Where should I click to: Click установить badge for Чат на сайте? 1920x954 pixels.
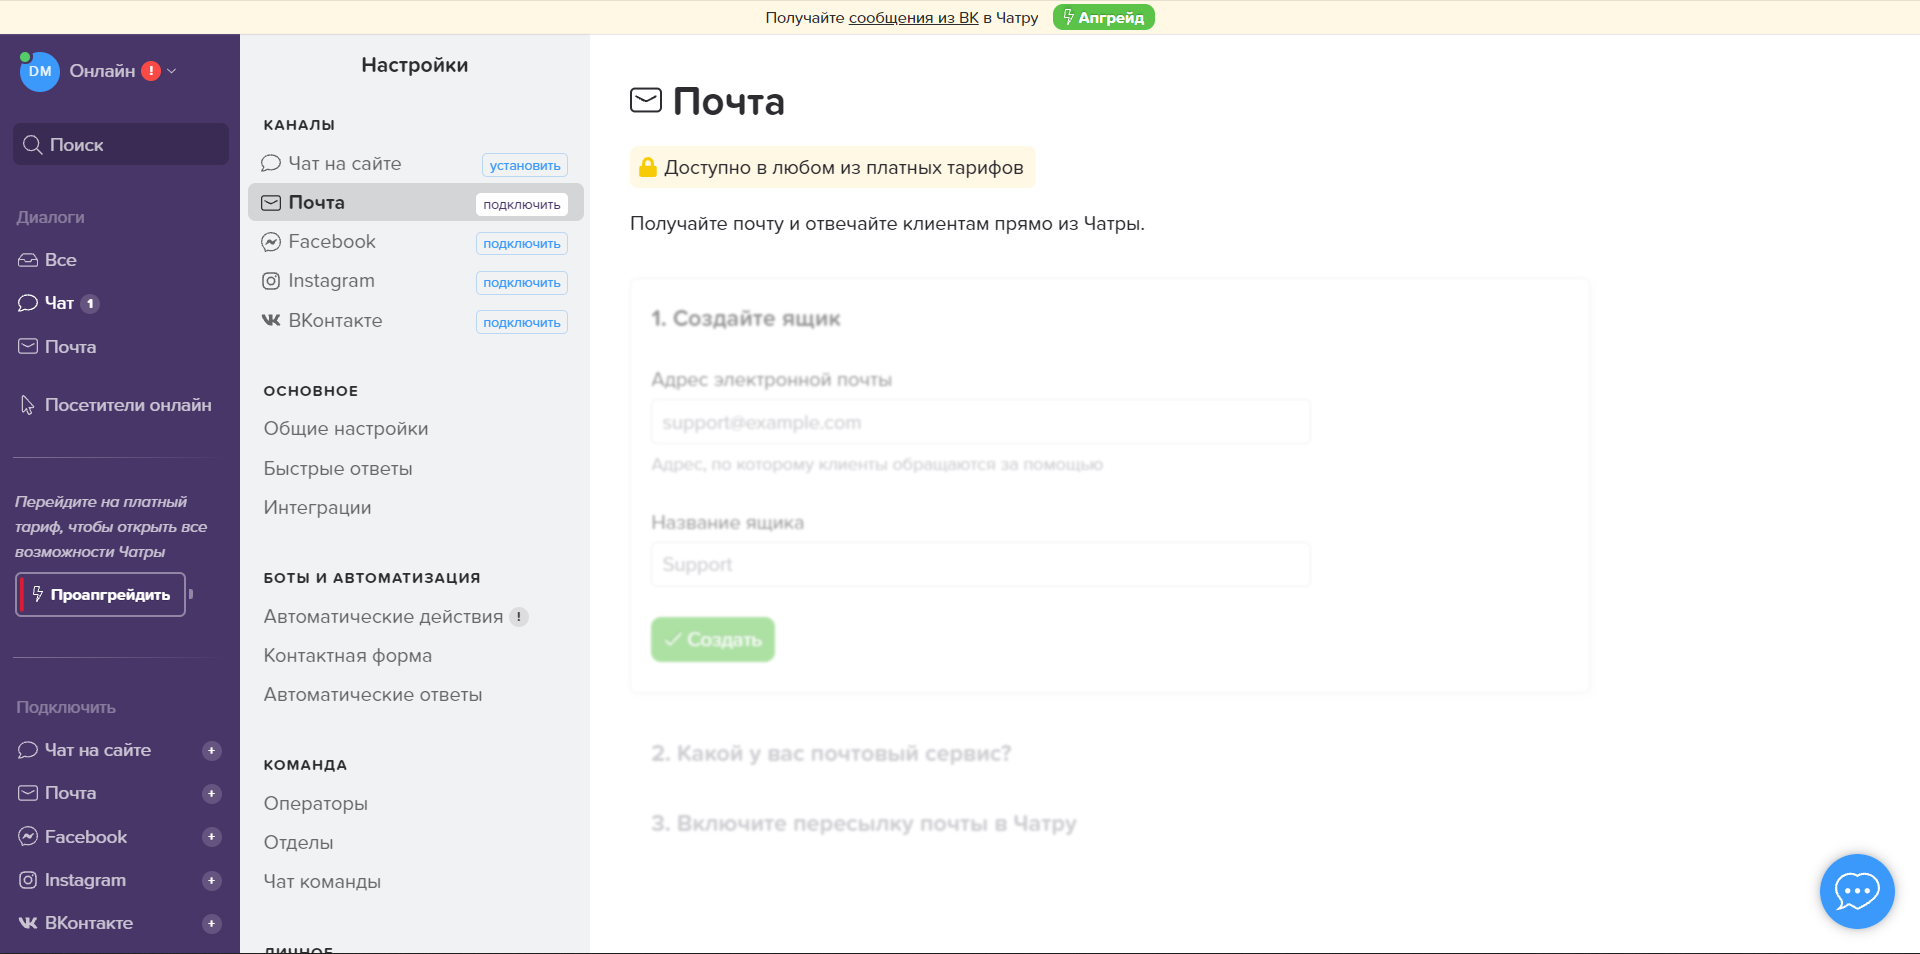tap(525, 165)
